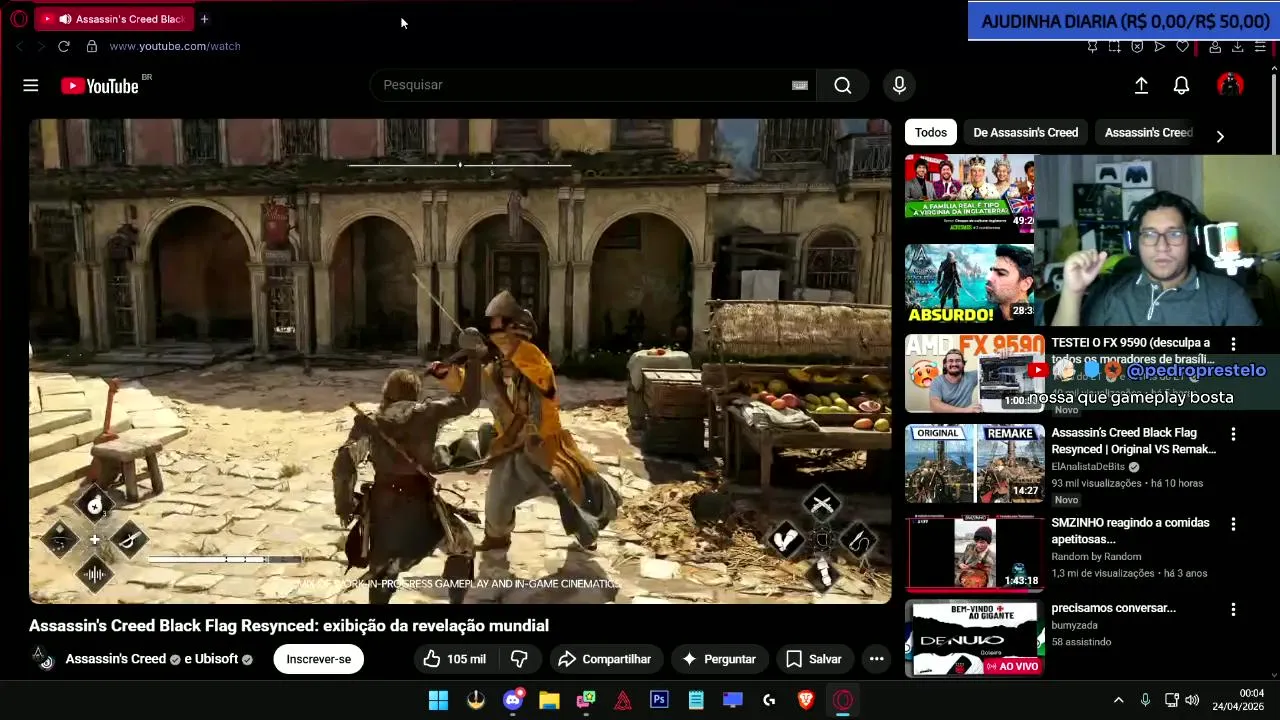The height and width of the screenshot is (720, 1280).
Task: Click the magnifier search button
Action: click(x=843, y=85)
